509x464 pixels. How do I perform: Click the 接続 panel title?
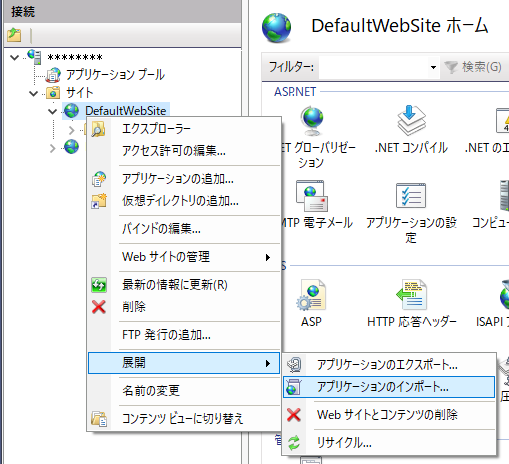click(x=23, y=12)
